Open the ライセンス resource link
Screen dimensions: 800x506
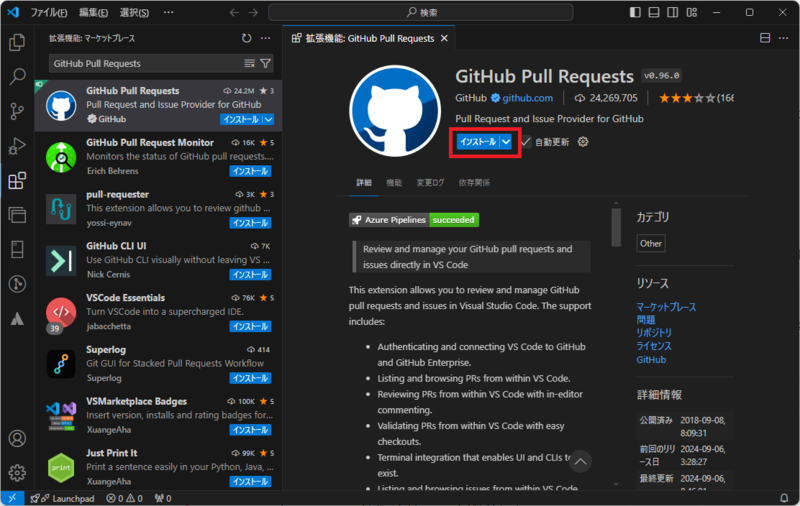[x=654, y=346]
